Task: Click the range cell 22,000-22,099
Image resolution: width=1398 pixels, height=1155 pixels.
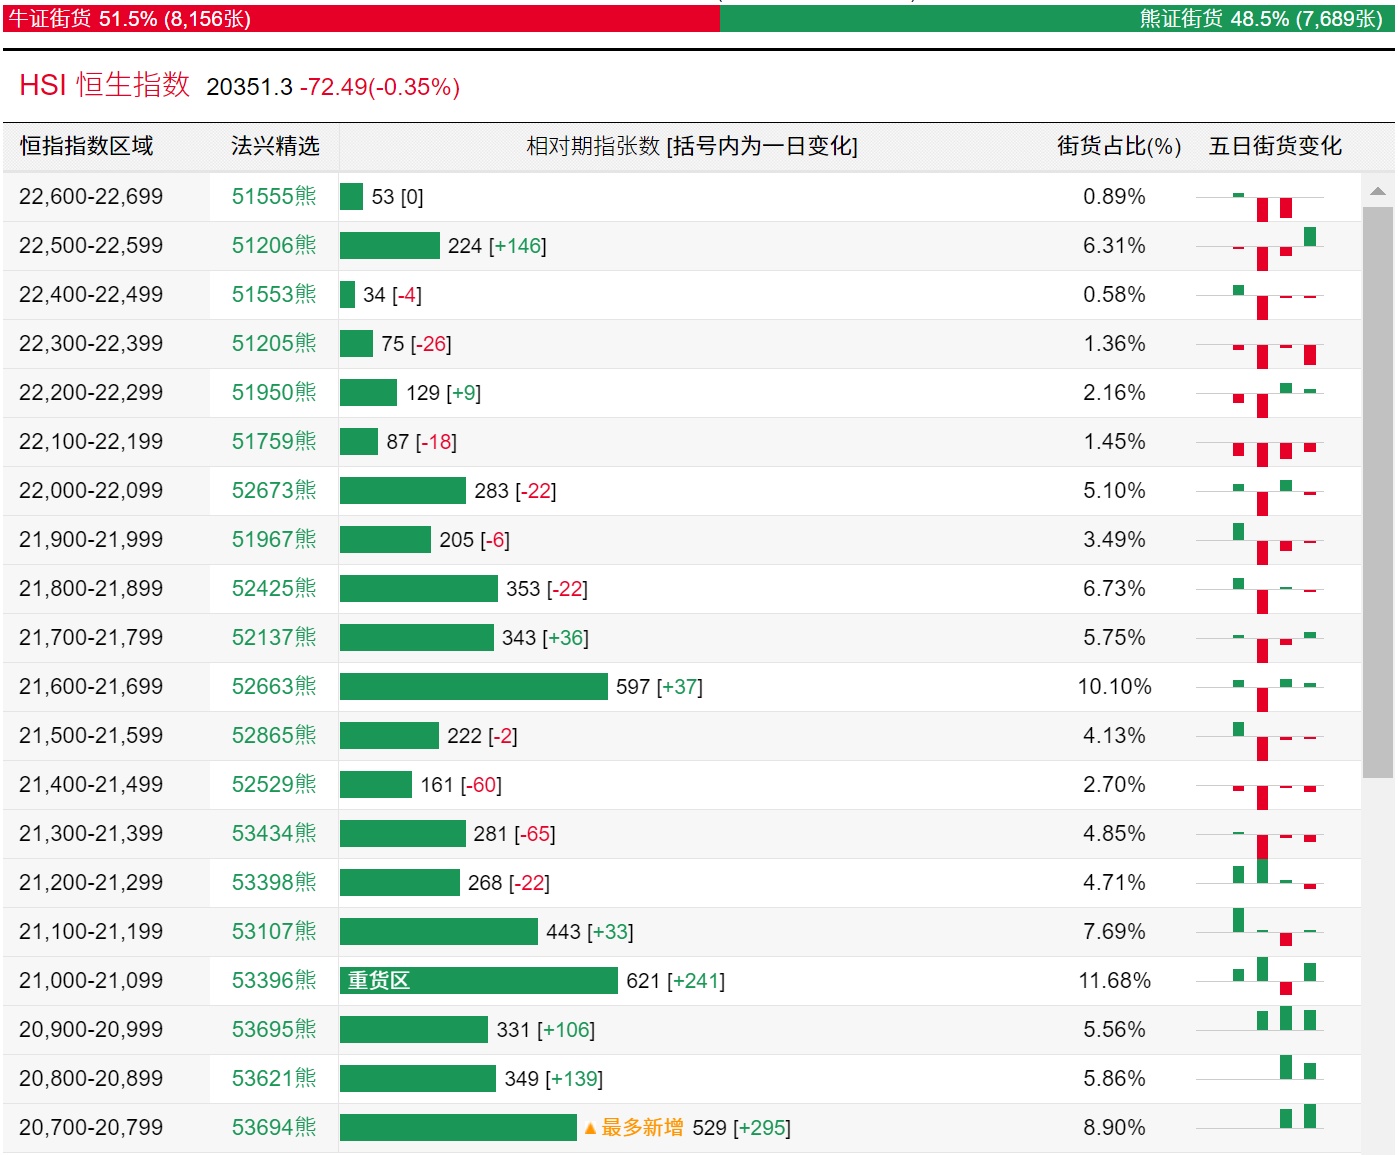Action: coord(91,490)
